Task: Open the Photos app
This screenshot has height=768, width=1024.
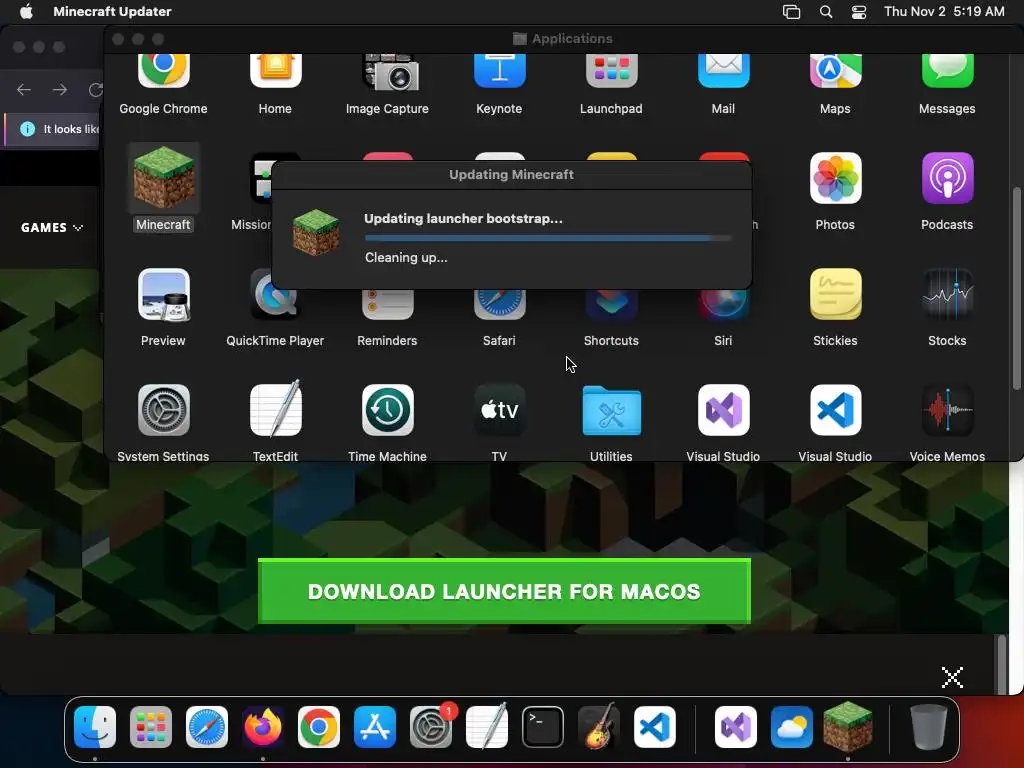Action: [x=835, y=178]
